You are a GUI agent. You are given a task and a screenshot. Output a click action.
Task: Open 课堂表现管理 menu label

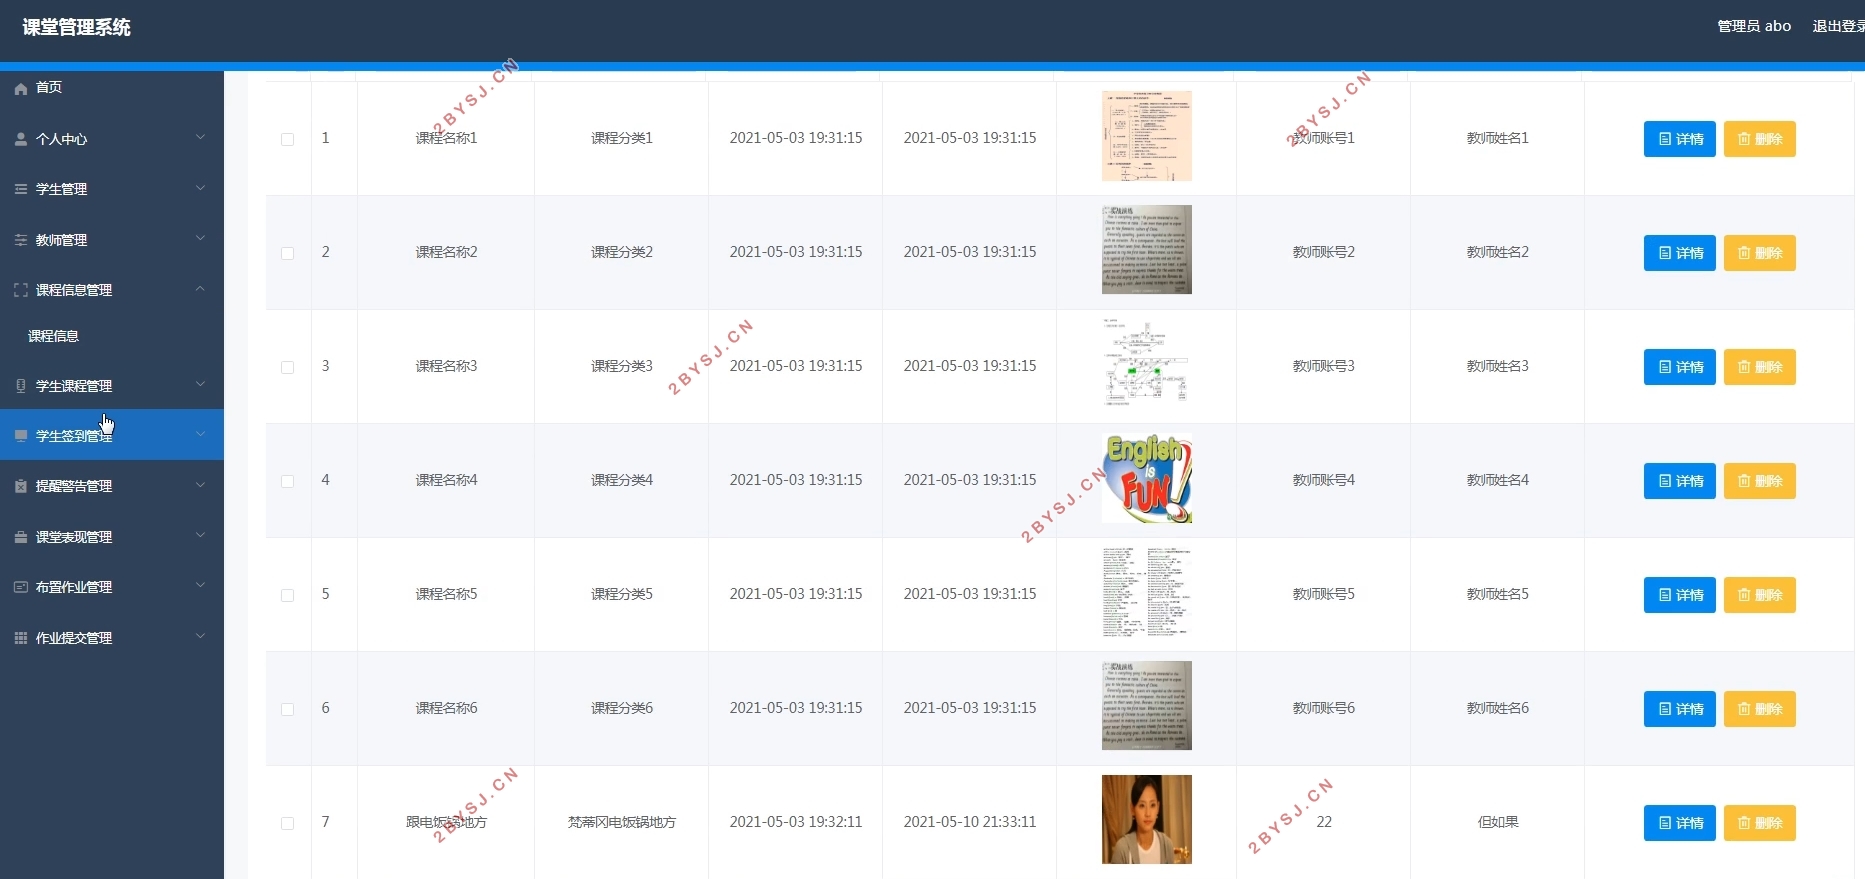[x=74, y=537]
